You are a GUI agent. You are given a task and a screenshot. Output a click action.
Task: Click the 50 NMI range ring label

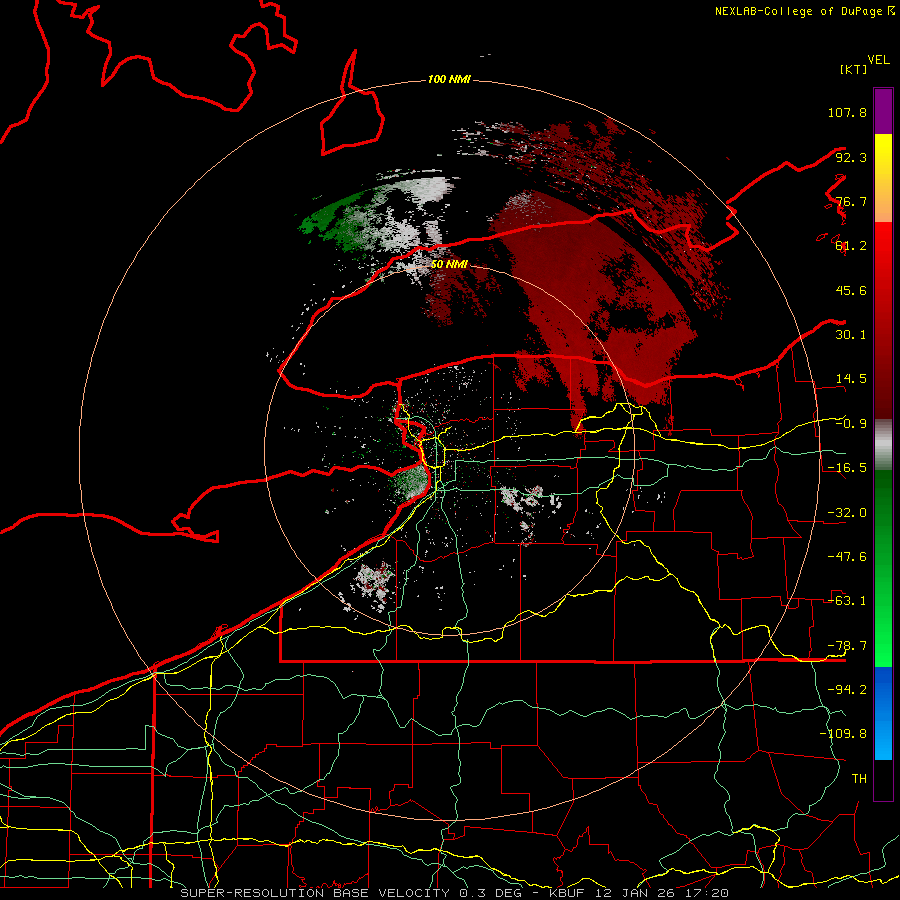tap(449, 264)
